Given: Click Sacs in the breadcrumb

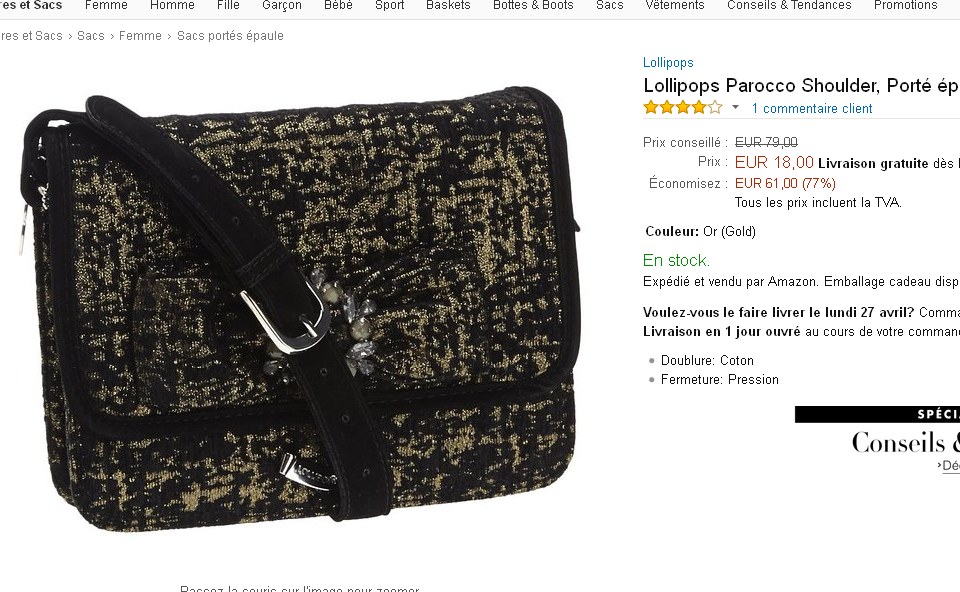Looking at the screenshot, I should [91, 36].
